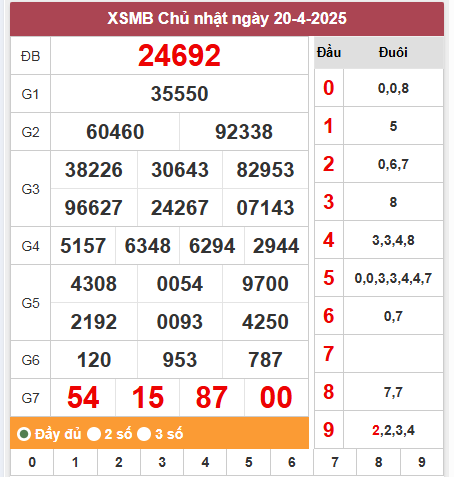Click tail values '0,0,8' for head 0
Image resolution: width=454 pixels, height=477 pixels.
pyautogui.click(x=393, y=88)
